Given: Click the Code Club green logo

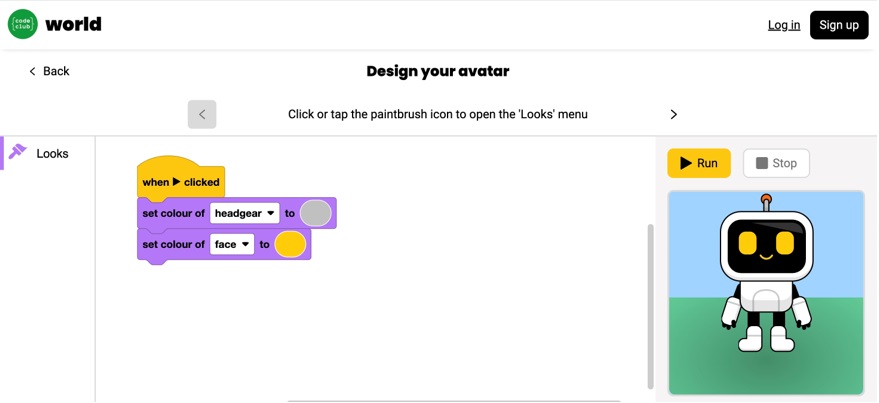Looking at the screenshot, I should 23,24.
